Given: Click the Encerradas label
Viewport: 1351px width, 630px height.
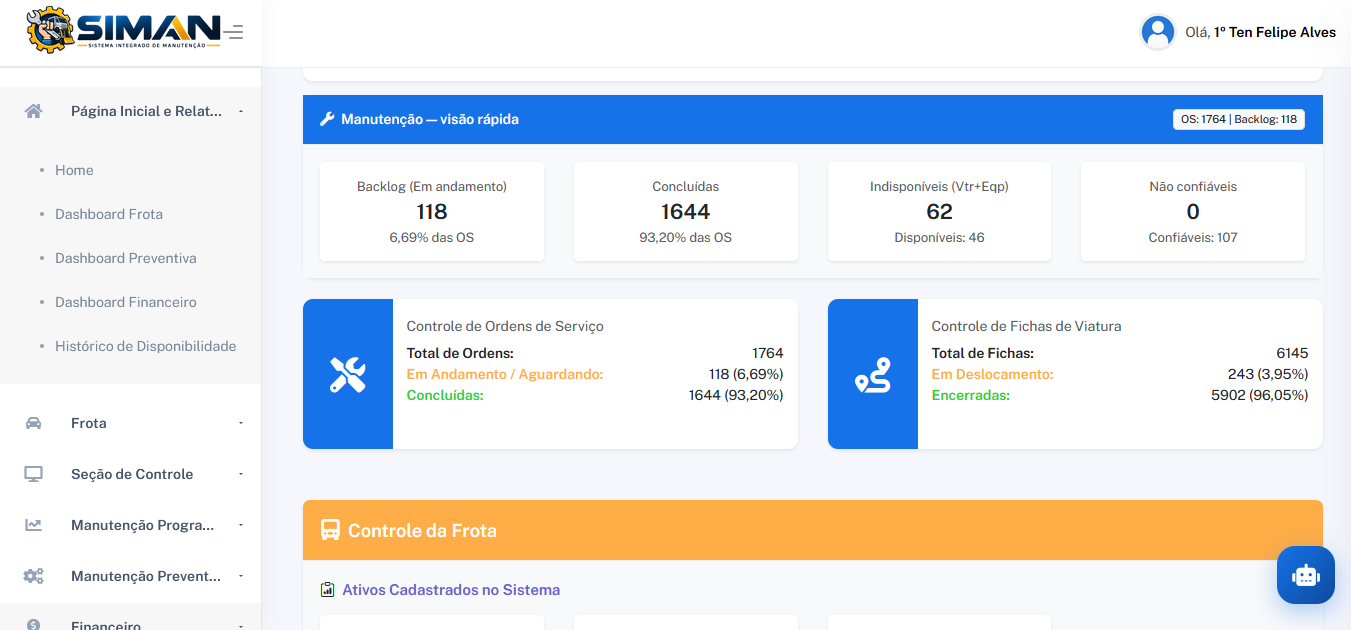Looking at the screenshot, I should 970,395.
